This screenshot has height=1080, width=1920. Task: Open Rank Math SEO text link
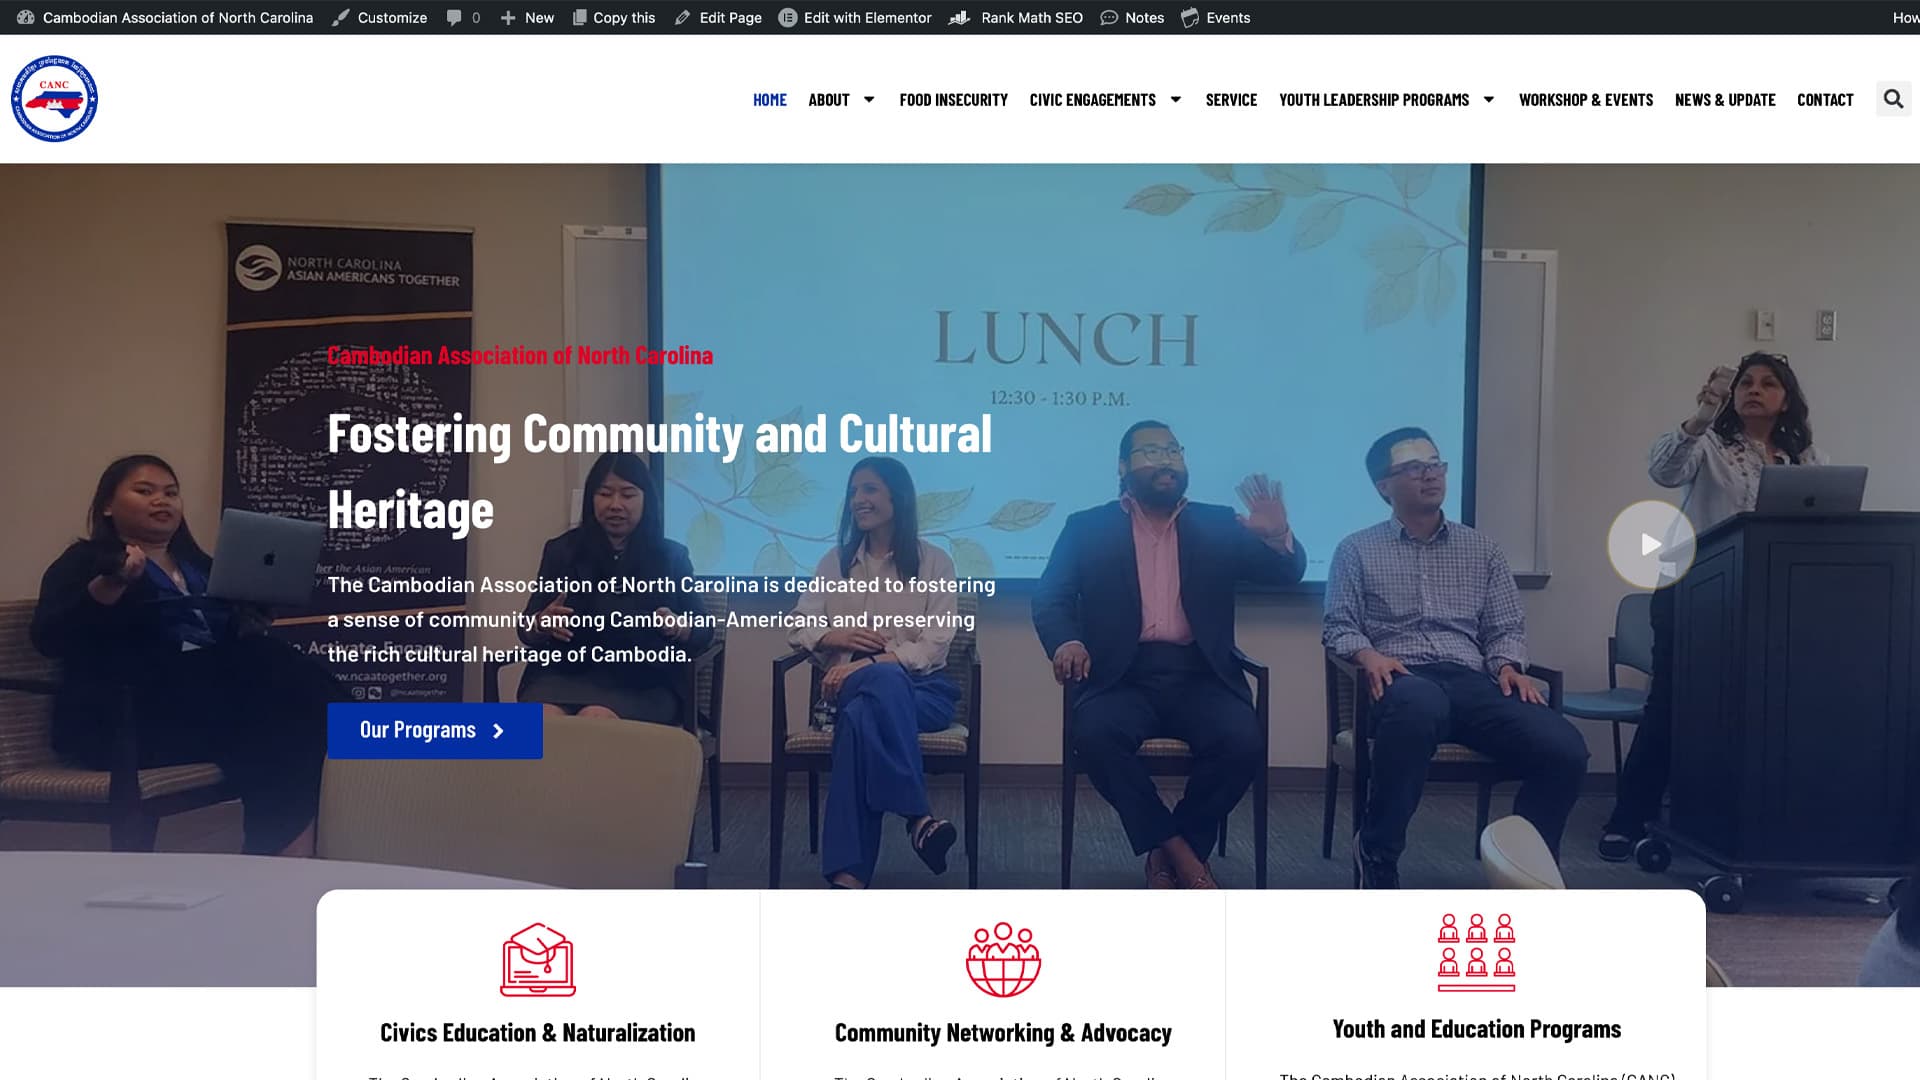(1032, 17)
